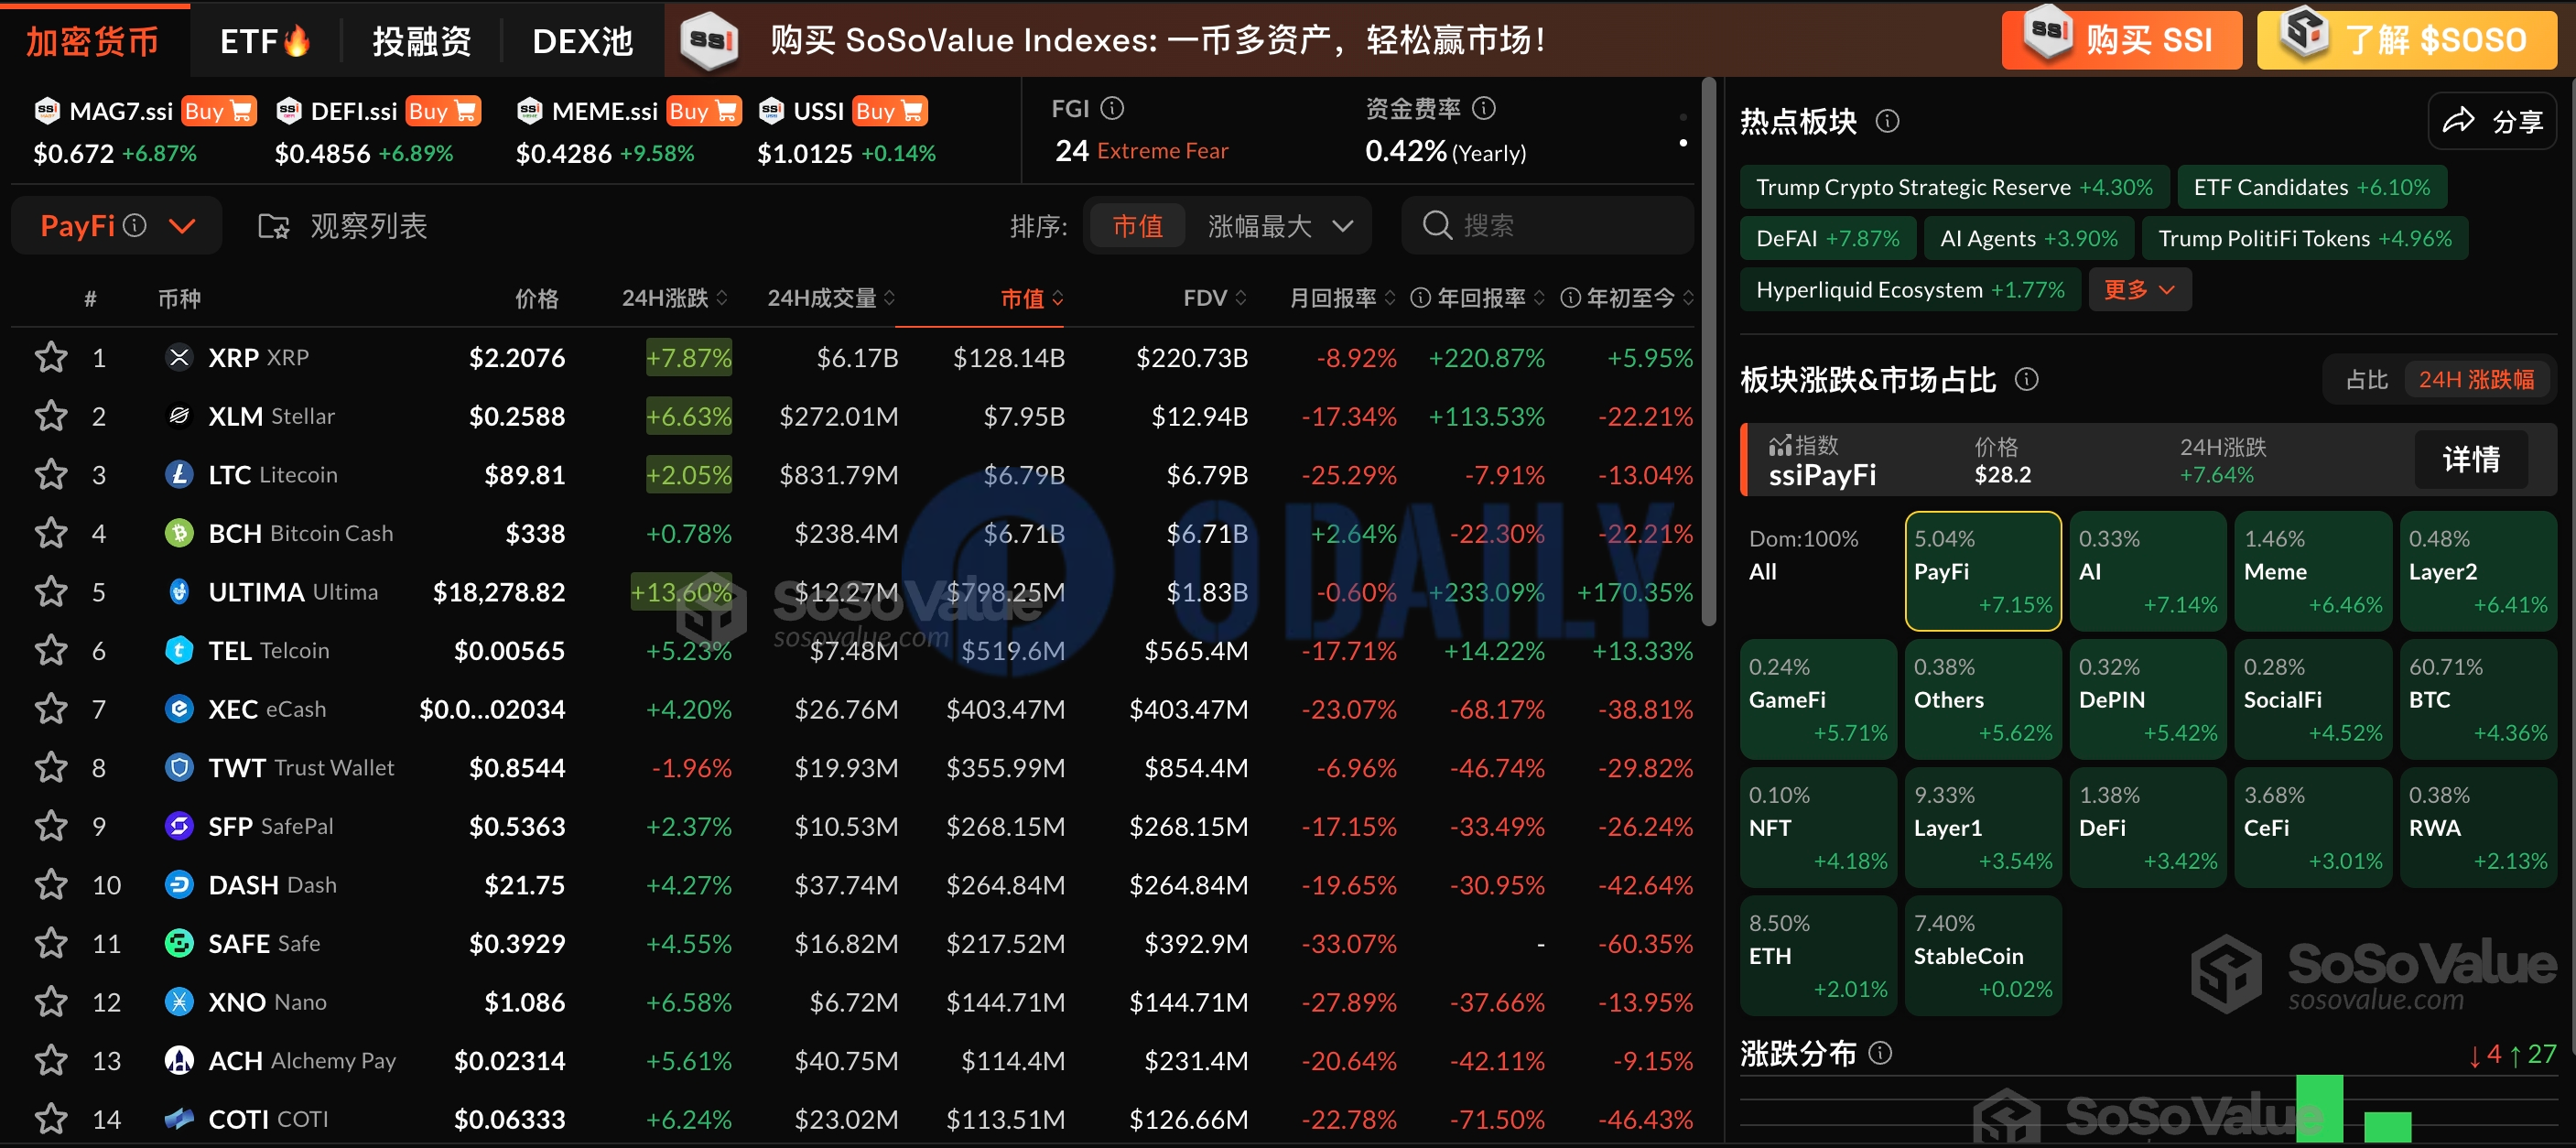Star the XEC eCash row
This screenshot has height=1148, width=2576.
click(51, 709)
